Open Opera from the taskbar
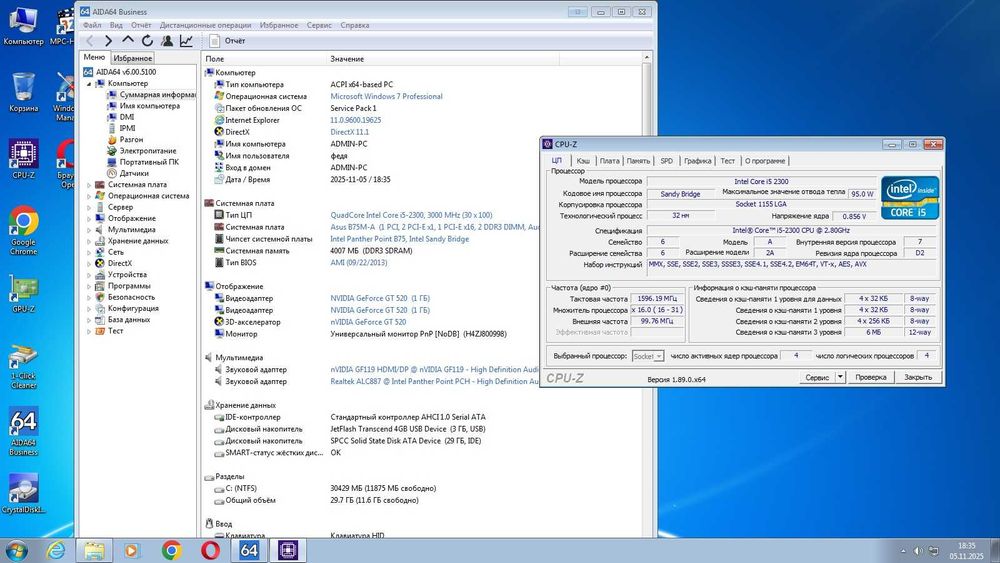The height and width of the screenshot is (563, 1000). click(210, 550)
